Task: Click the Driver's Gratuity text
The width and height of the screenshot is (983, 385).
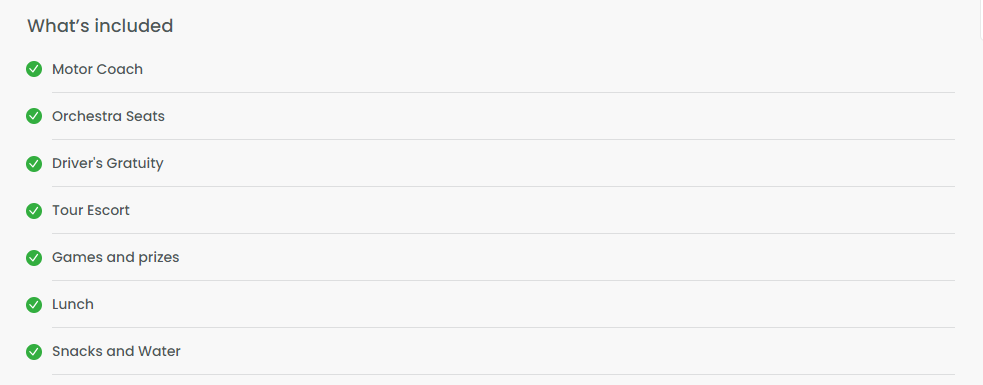Action: tap(108, 163)
